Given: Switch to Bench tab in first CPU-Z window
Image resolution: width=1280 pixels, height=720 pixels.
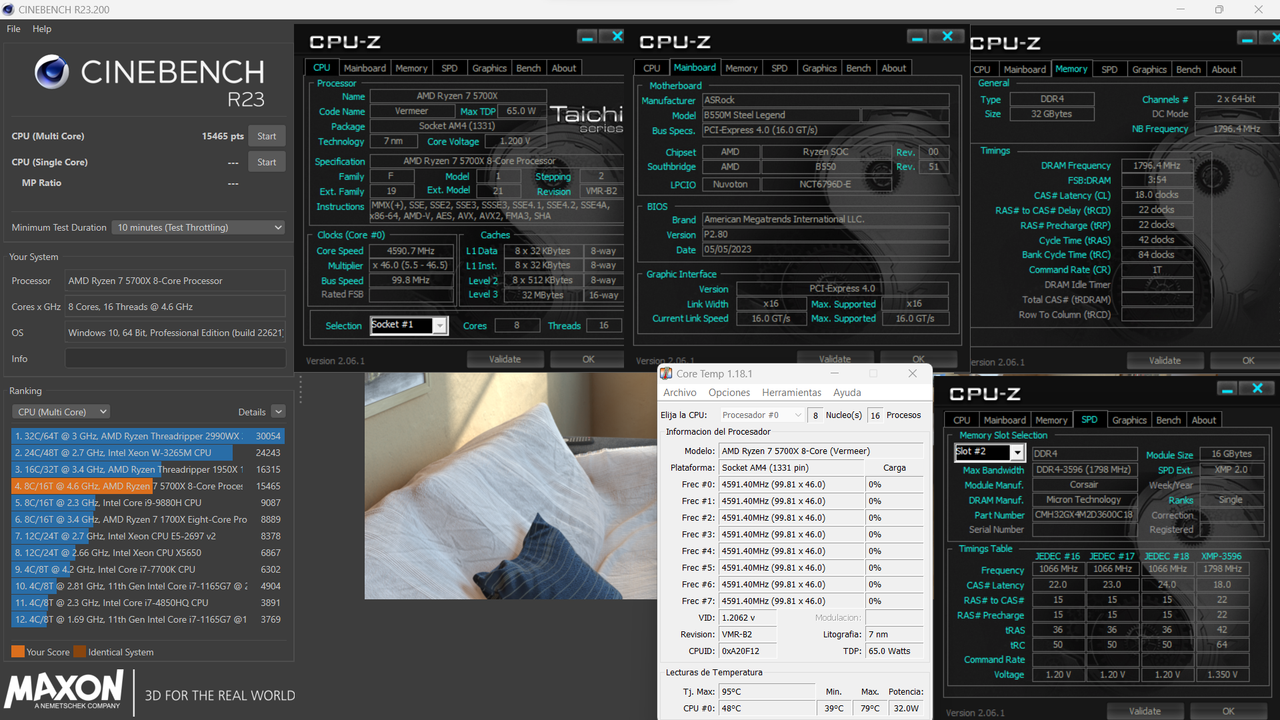Looking at the screenshot, I should 528,68.
